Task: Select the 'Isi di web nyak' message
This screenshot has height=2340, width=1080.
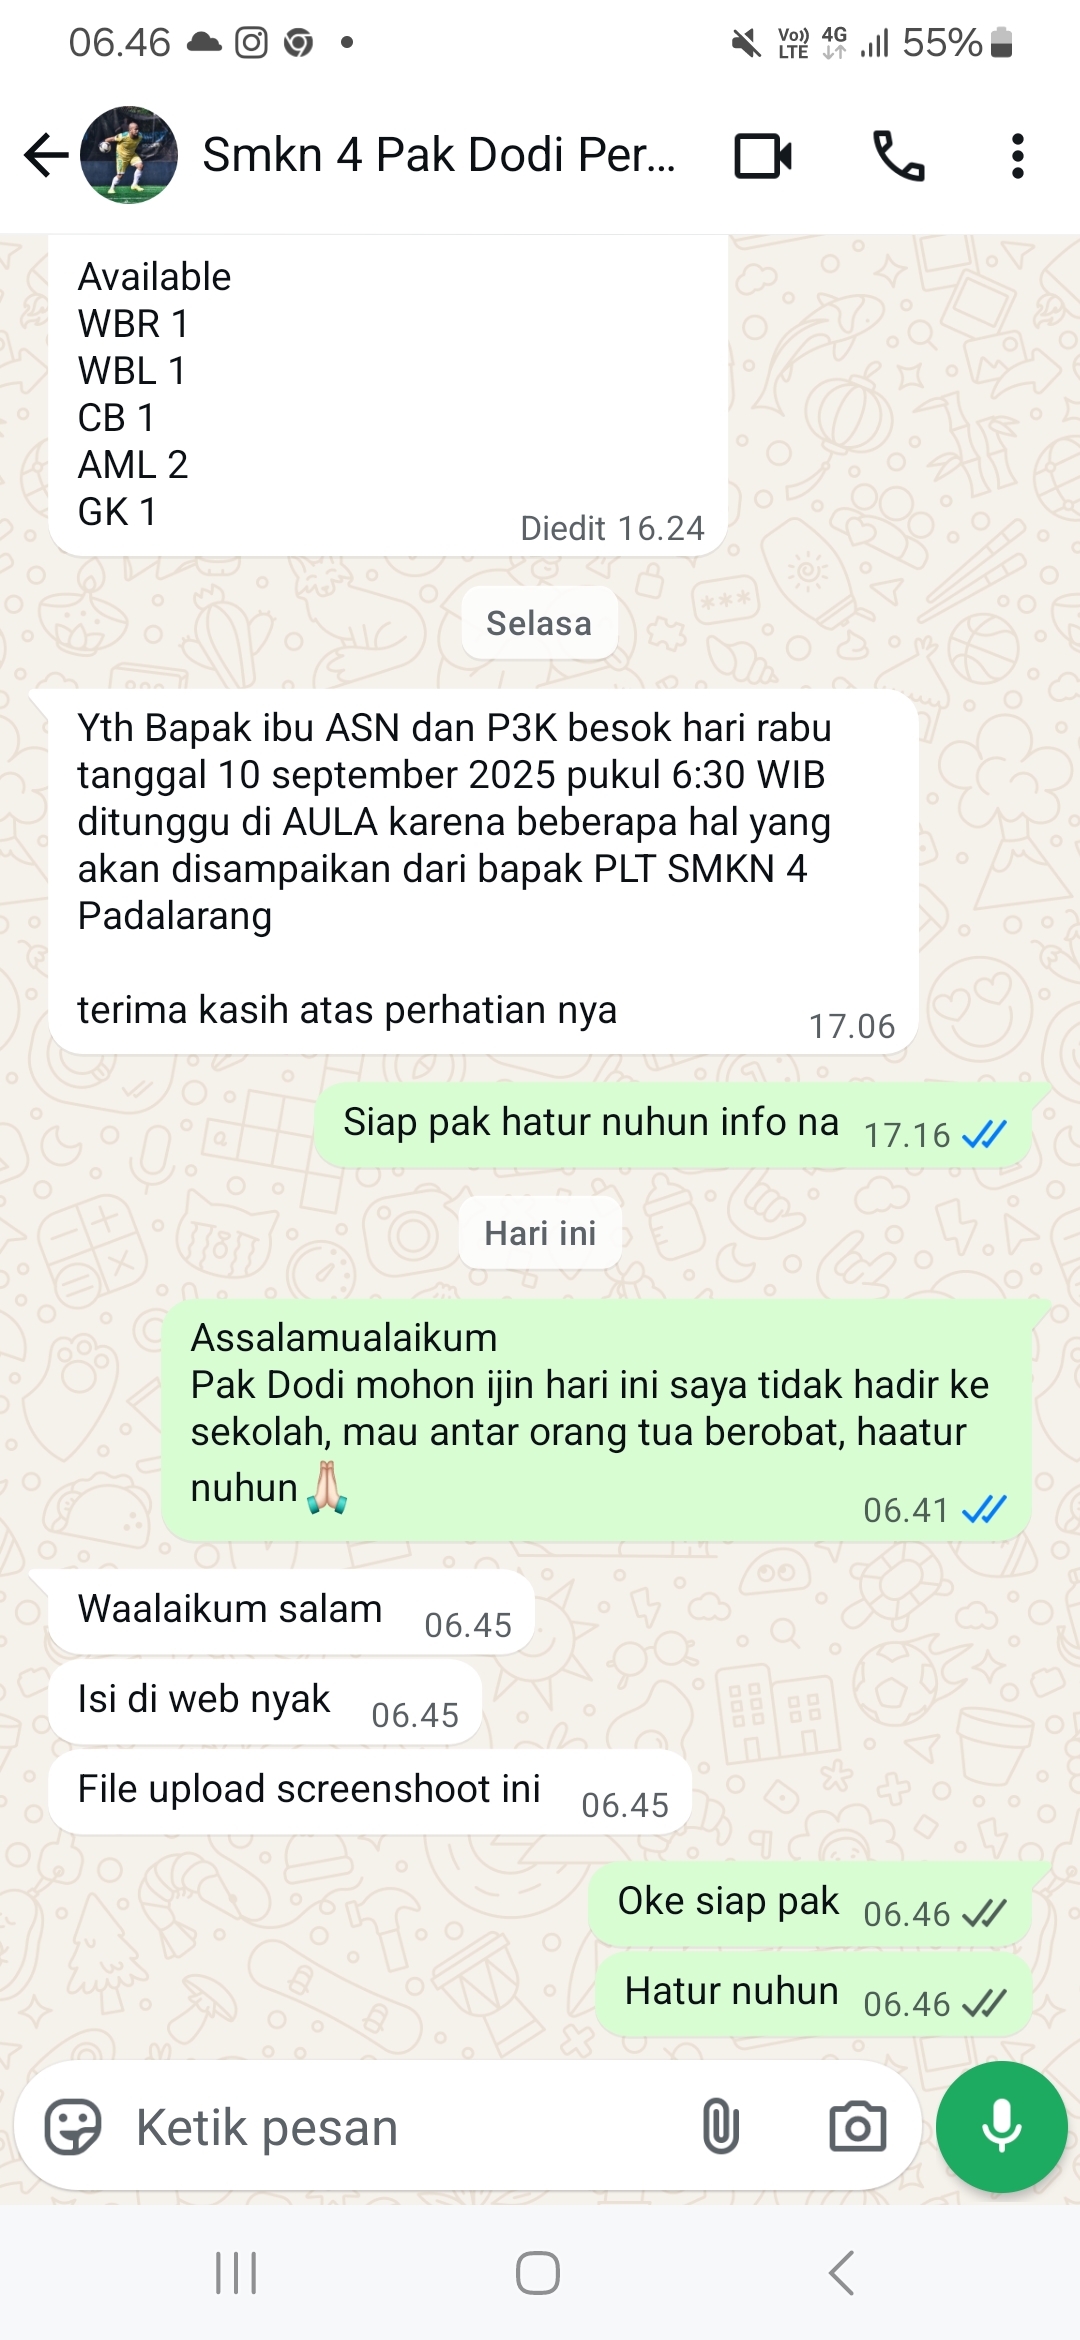Action: coord(265,1702)
